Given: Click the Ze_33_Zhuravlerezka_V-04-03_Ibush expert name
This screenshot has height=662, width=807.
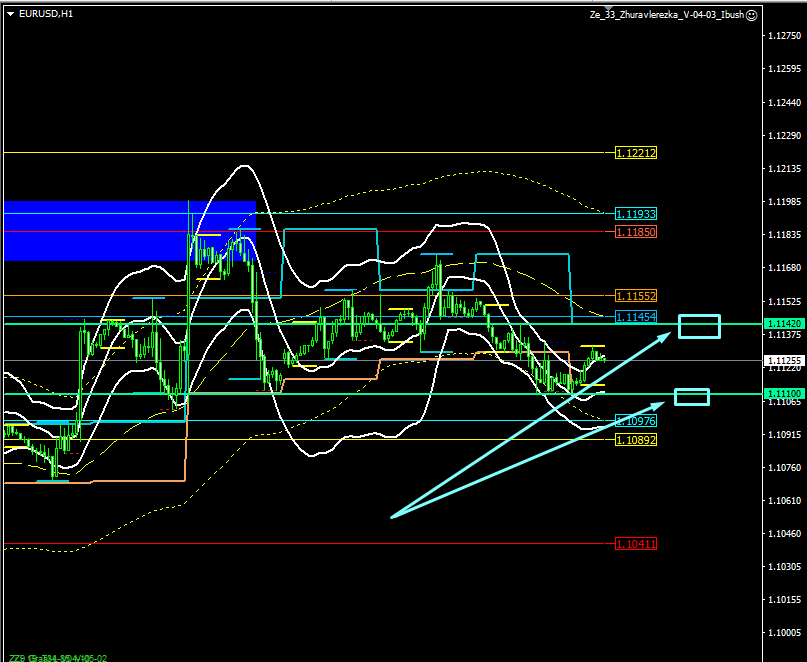Looking at the screenshot, I should (667, 15).
